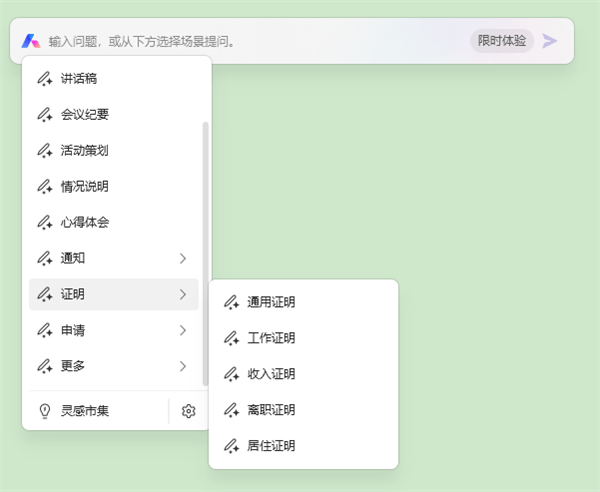Expand the 更多 submenu arrow
The height and width of the screenshot is (492, 600).
click(182, 366)
